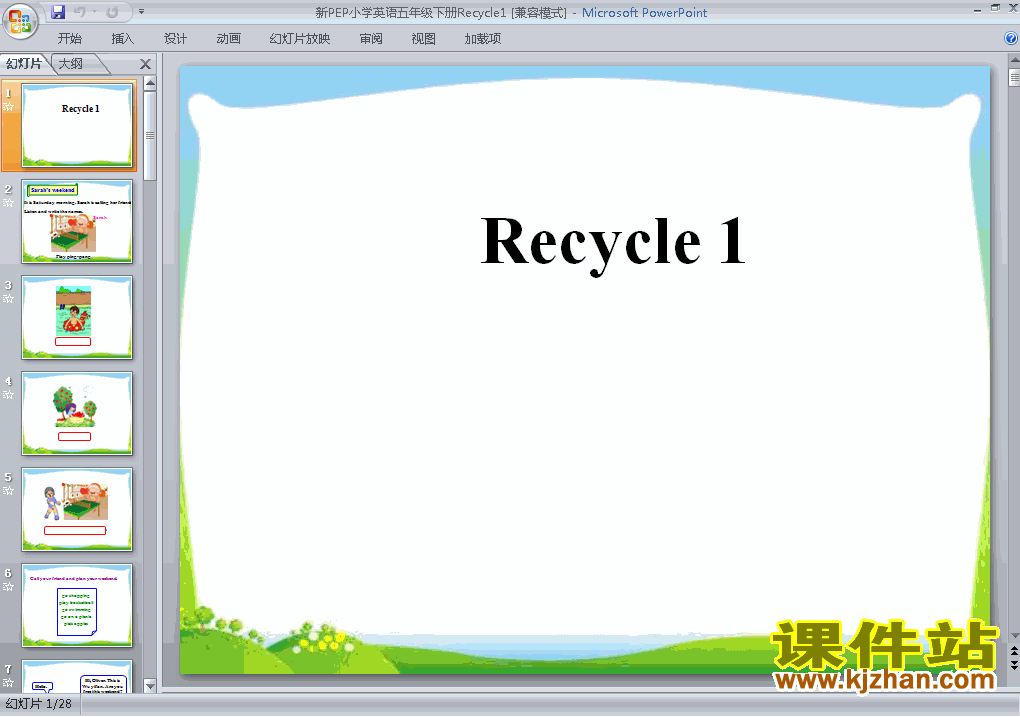Select slide 5 thumbnail with ping-pong table
The image size is (1020, 717).
pyautogui.click(x=77, y=509)
